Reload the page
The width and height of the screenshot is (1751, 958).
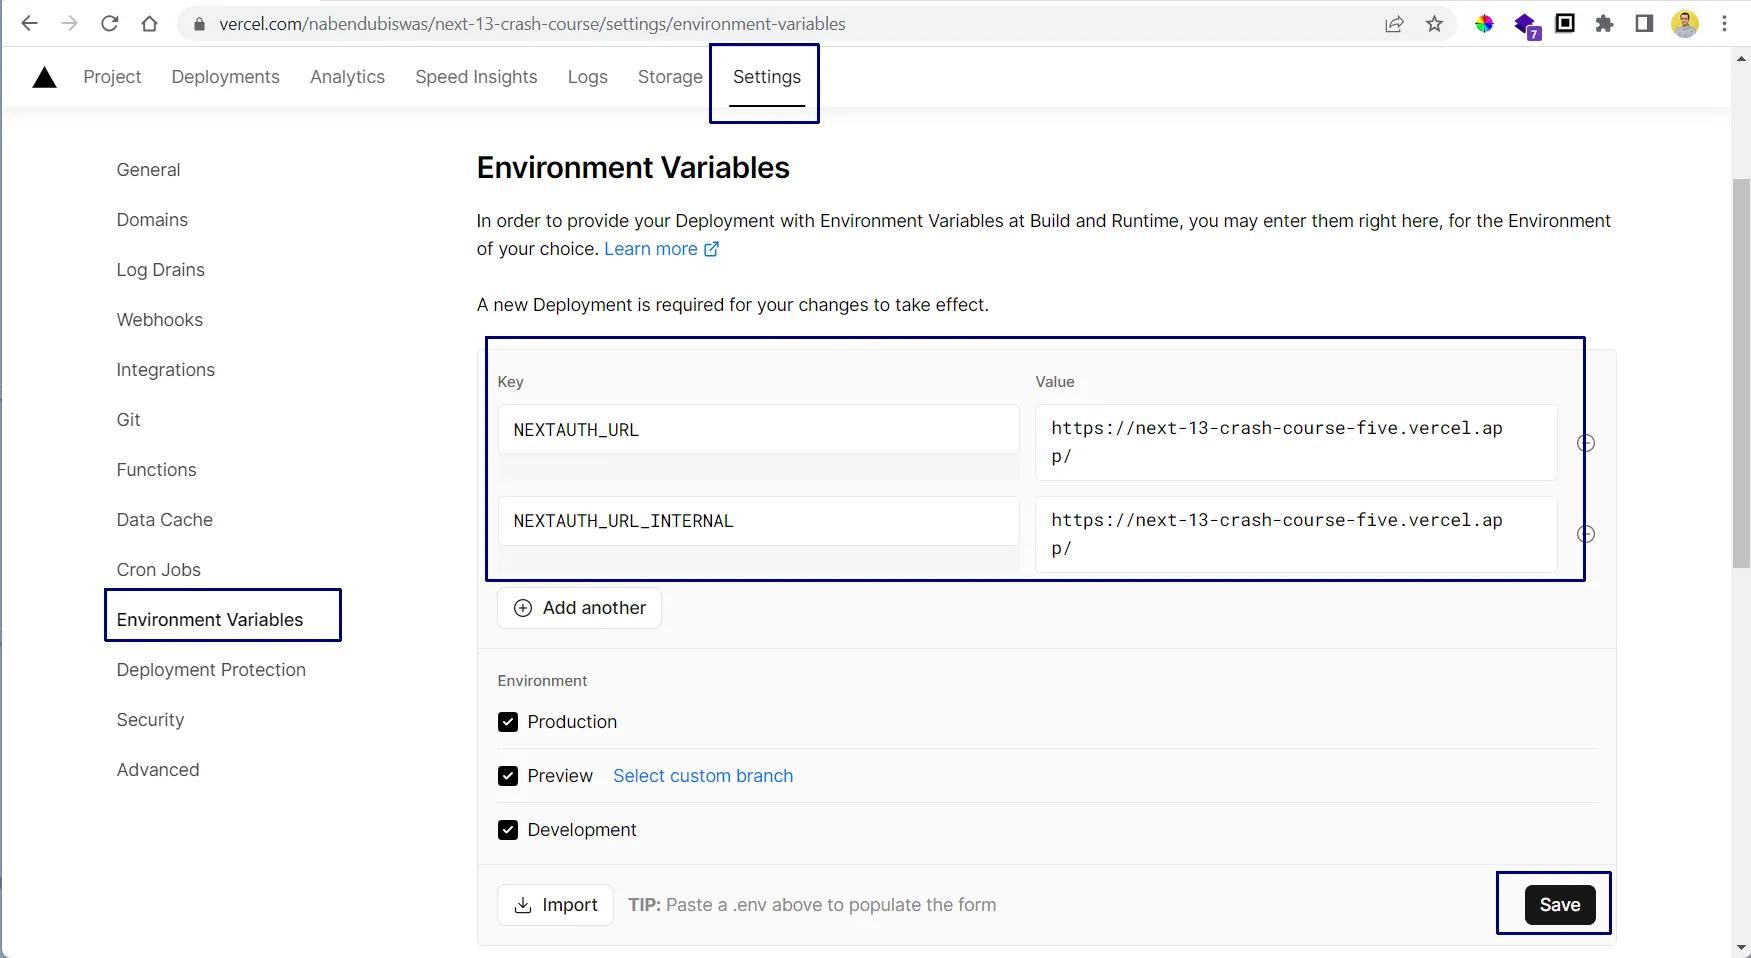tap(110, 24)
